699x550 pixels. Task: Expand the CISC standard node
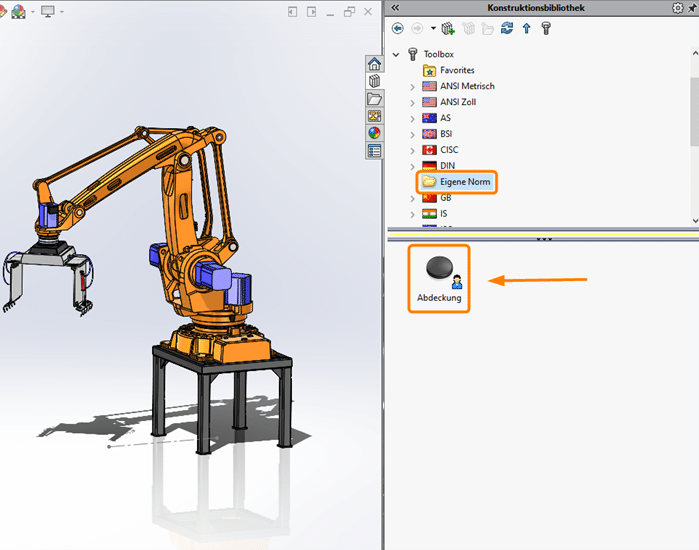pos(412,151)
